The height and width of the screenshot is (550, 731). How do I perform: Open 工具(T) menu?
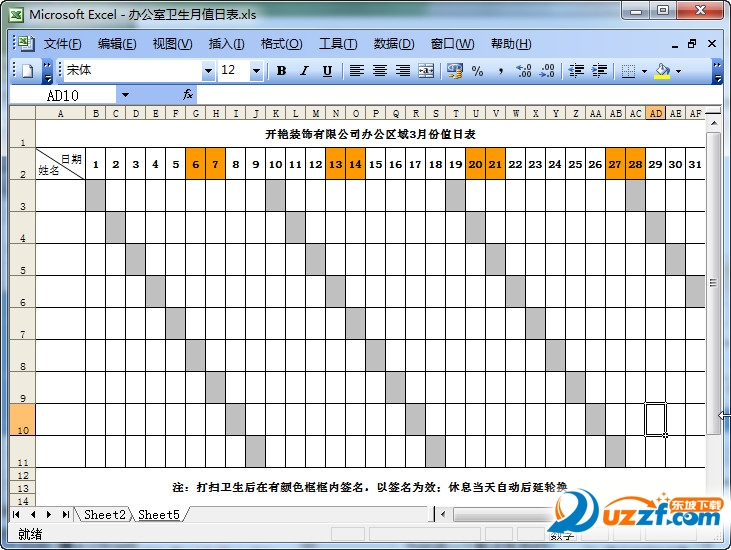338,44
